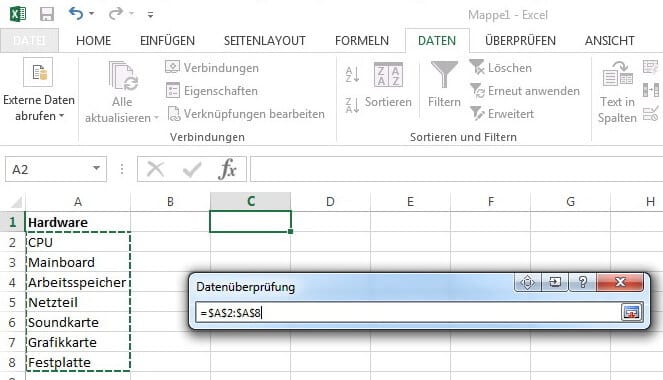Click the Save icon in quick access toolbar
663x380 pixels.
pos(47,14)
